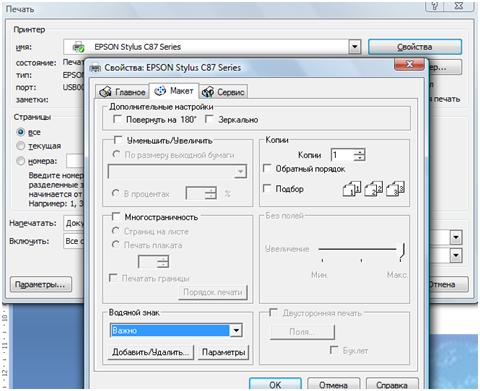Screen dimensions: 480x391
Task: Click the Макет tab layout icon
Action: pos(160,91)
